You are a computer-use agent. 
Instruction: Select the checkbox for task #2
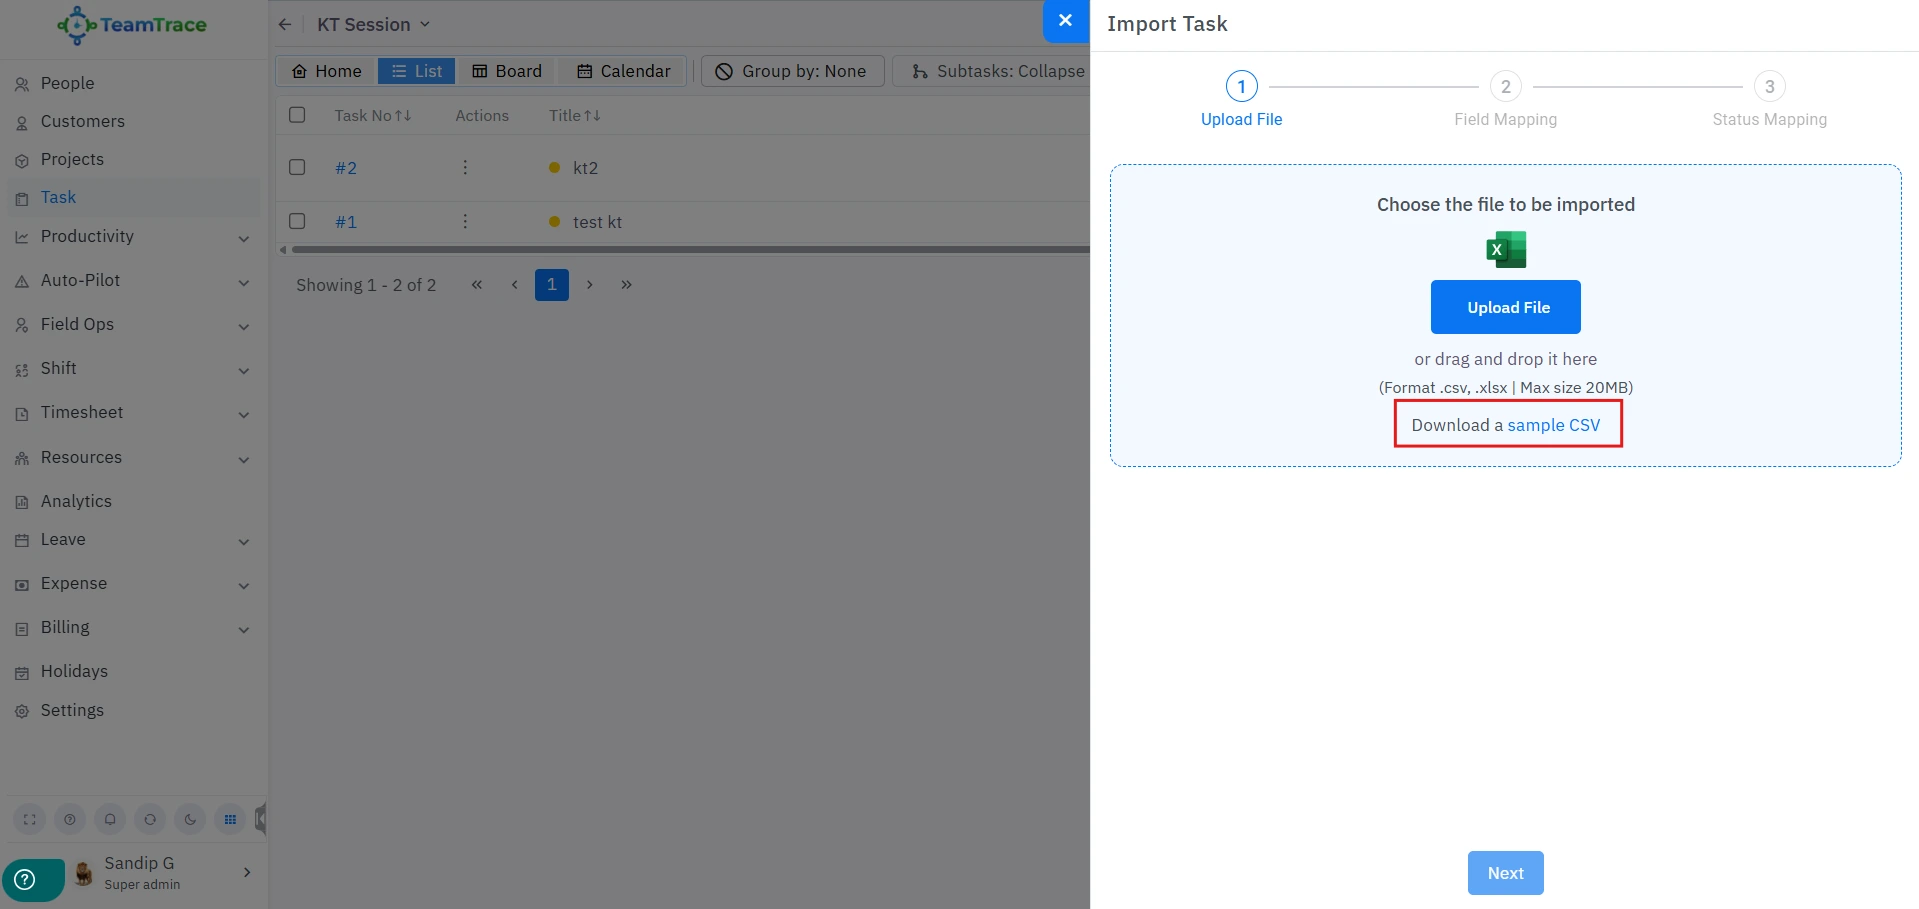297,167
